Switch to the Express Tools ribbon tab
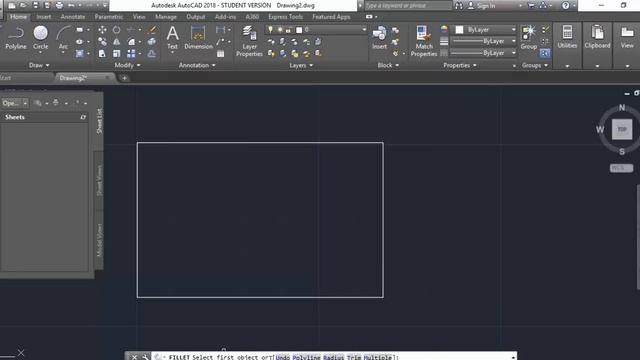The image size is (640, 360). (286, 17)
